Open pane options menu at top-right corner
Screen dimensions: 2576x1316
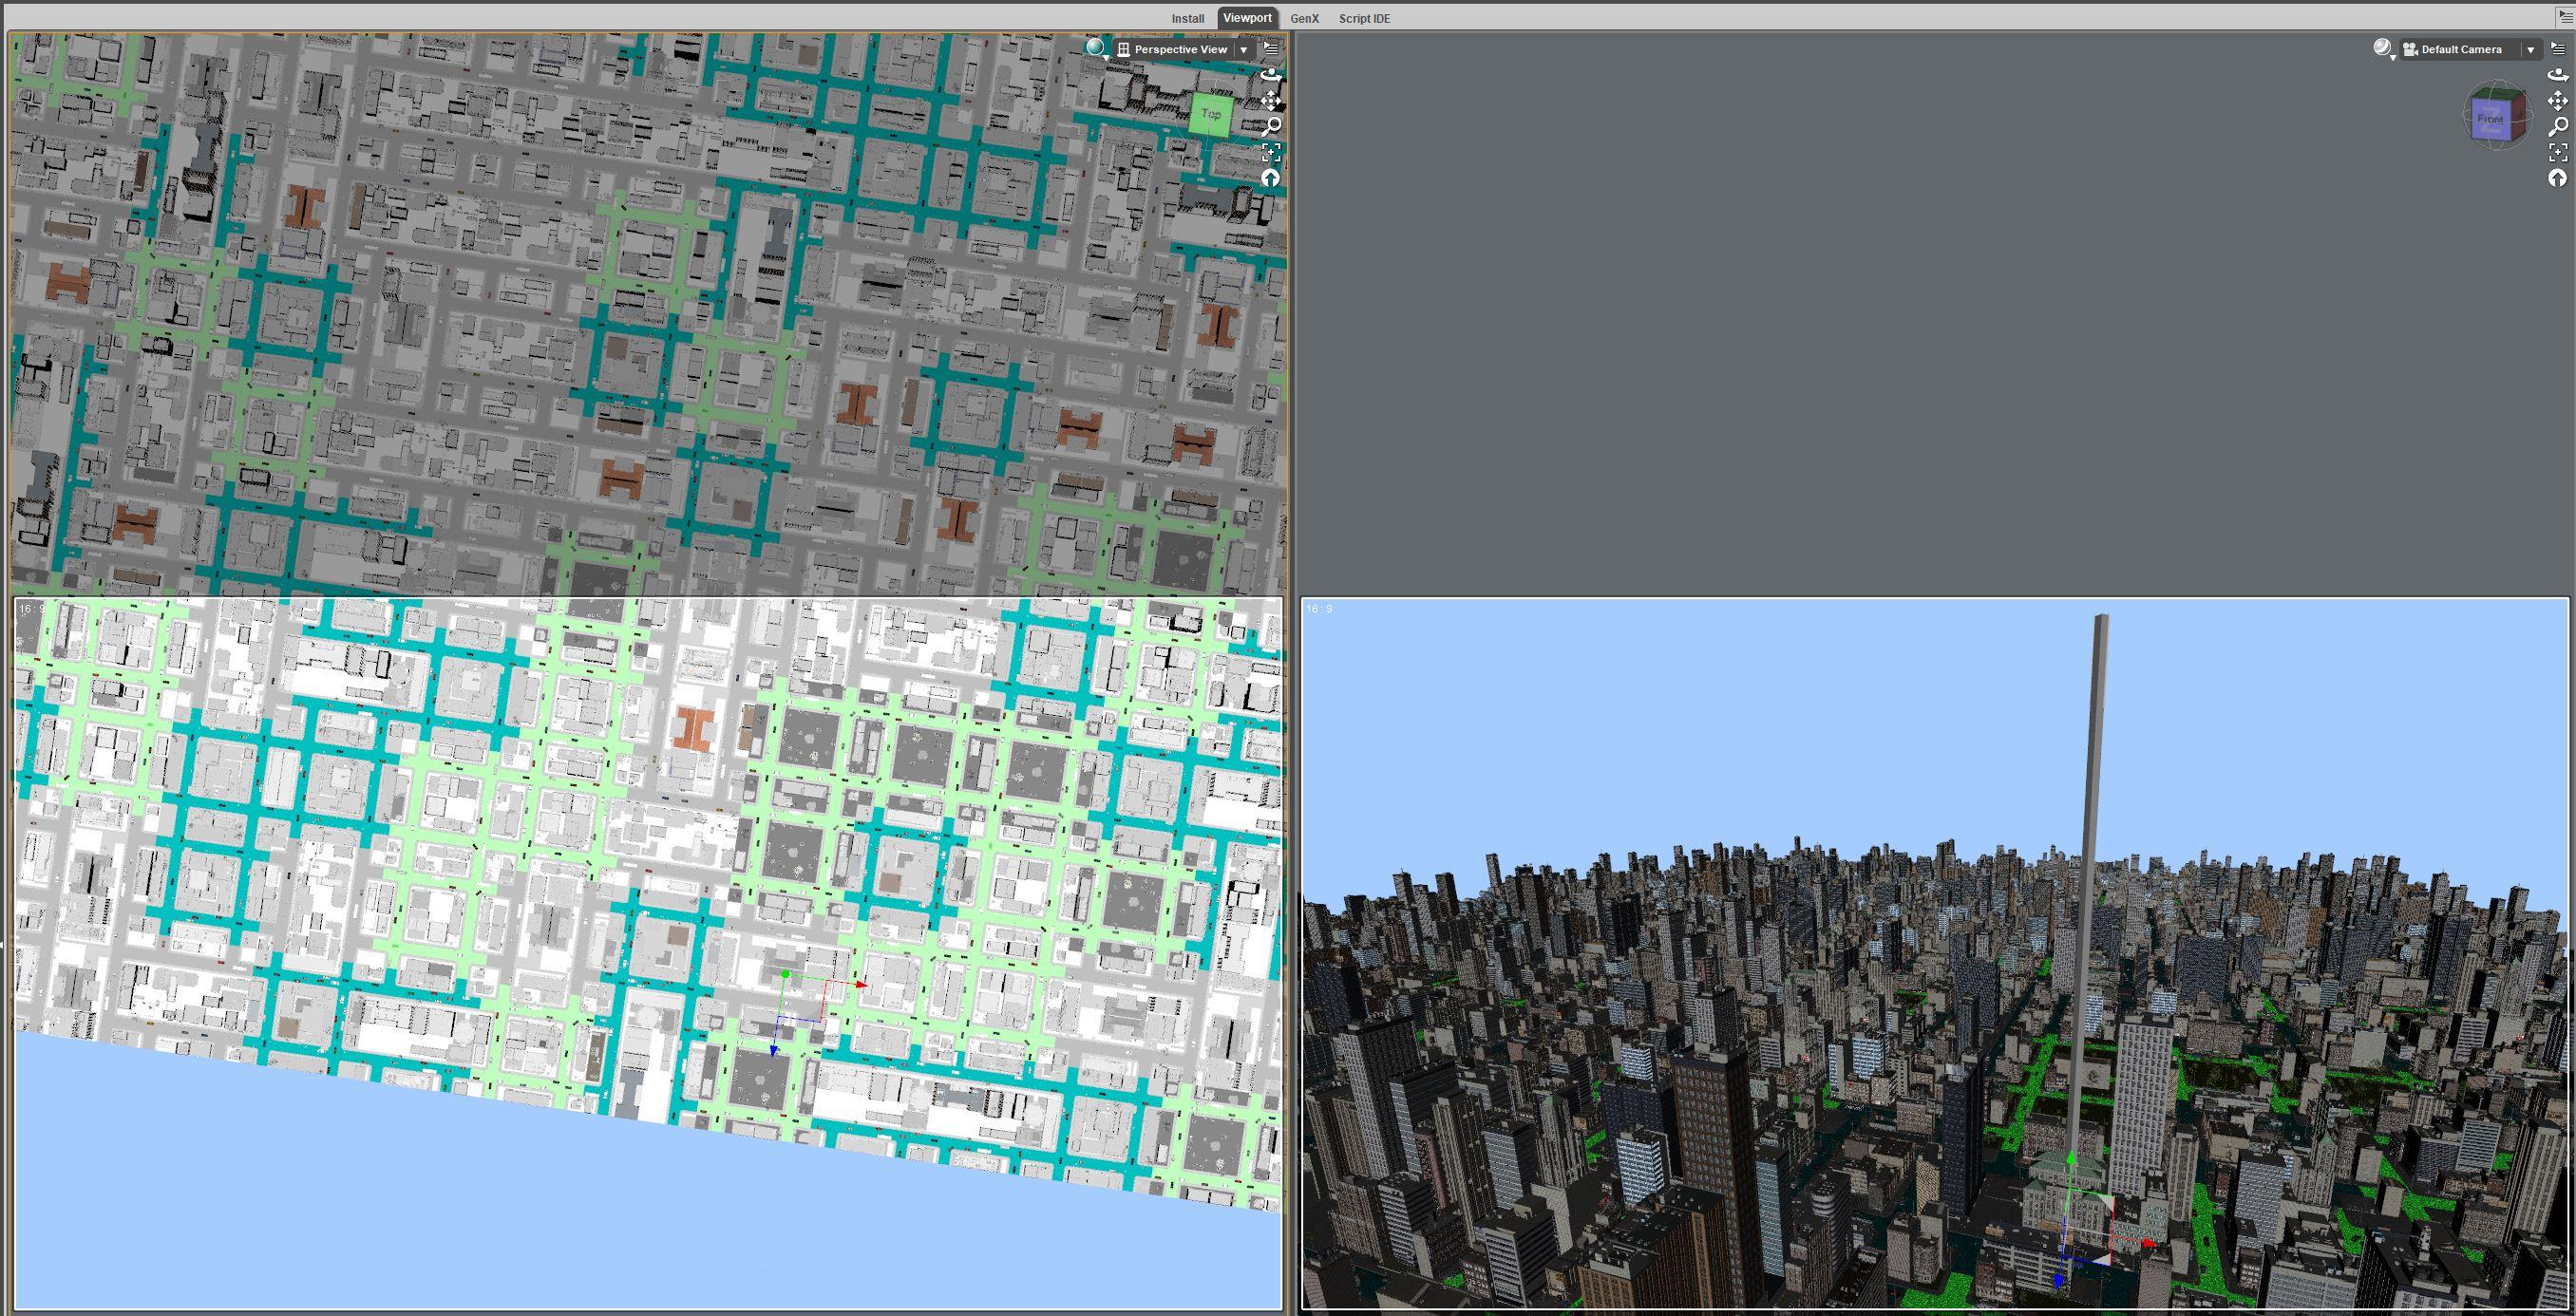pyautogui.click(x=2567, y=16)
